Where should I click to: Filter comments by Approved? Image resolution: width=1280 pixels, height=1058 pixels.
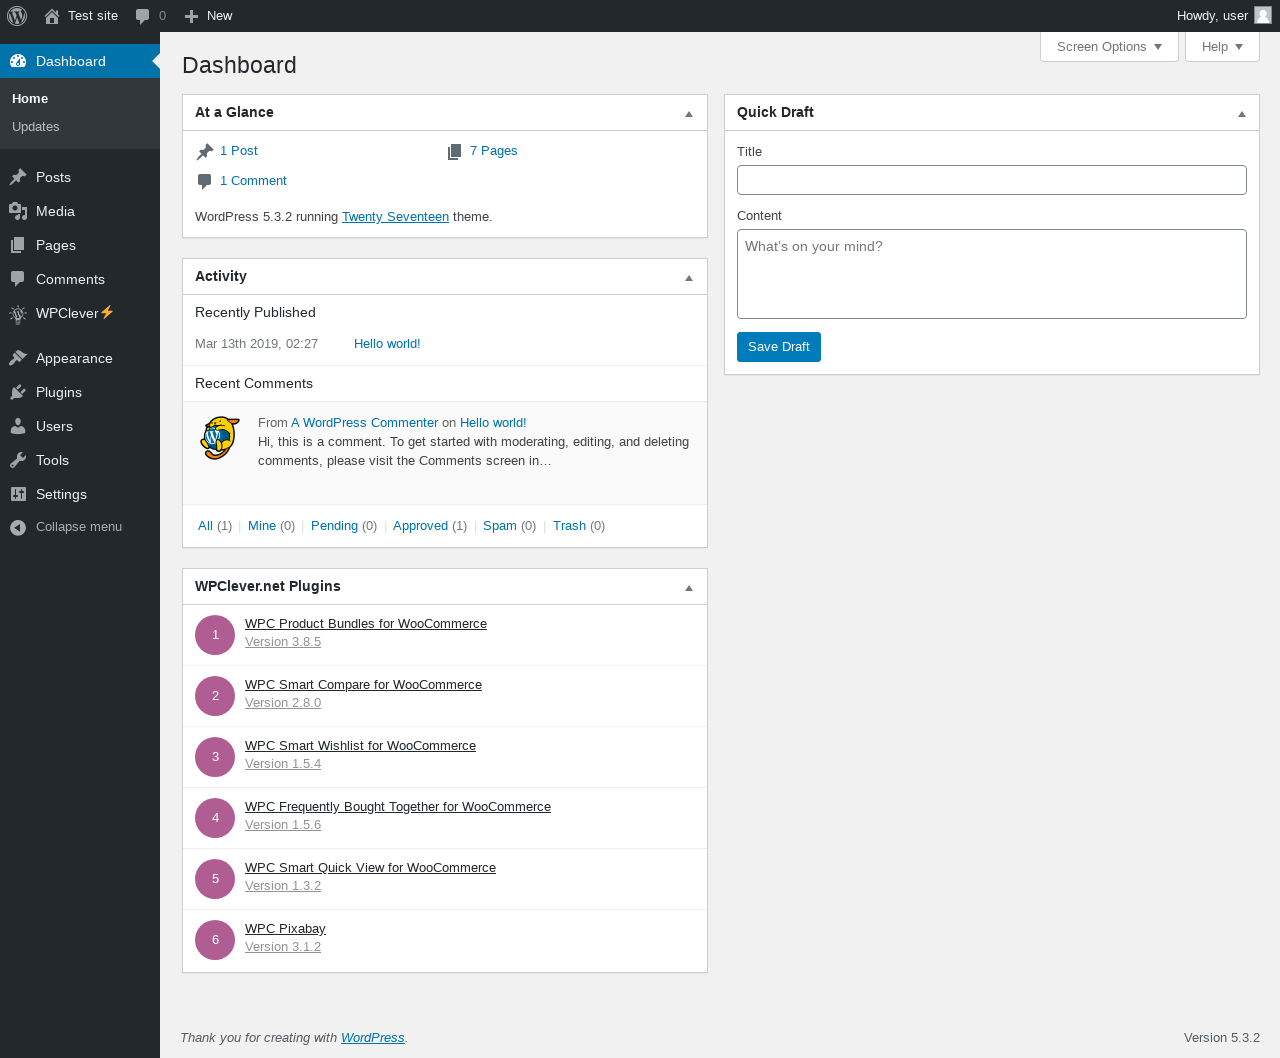[420, 526]
